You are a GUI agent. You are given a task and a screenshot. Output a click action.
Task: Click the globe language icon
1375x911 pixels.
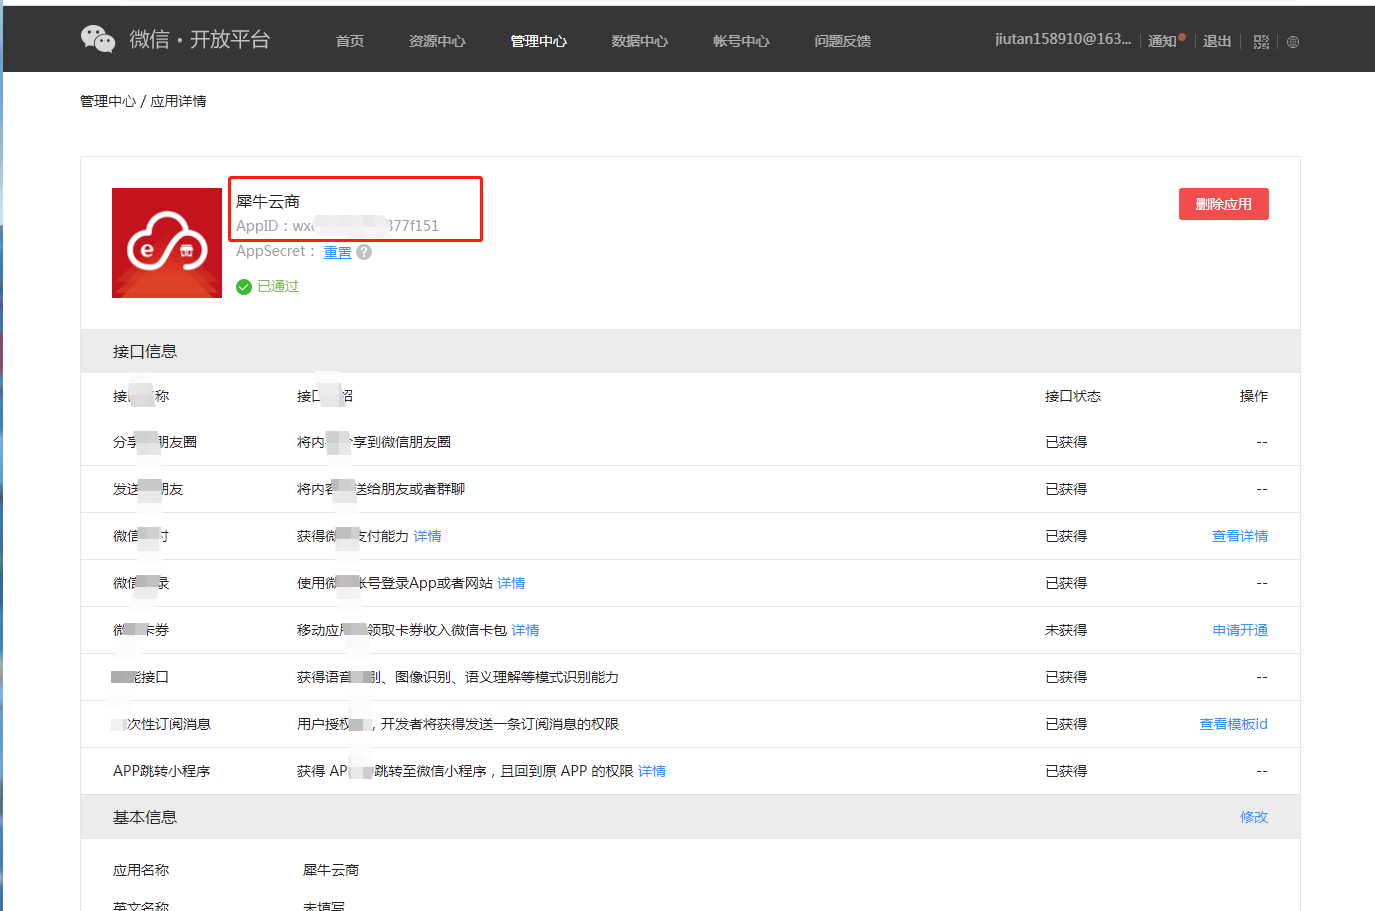(1293, 42)
